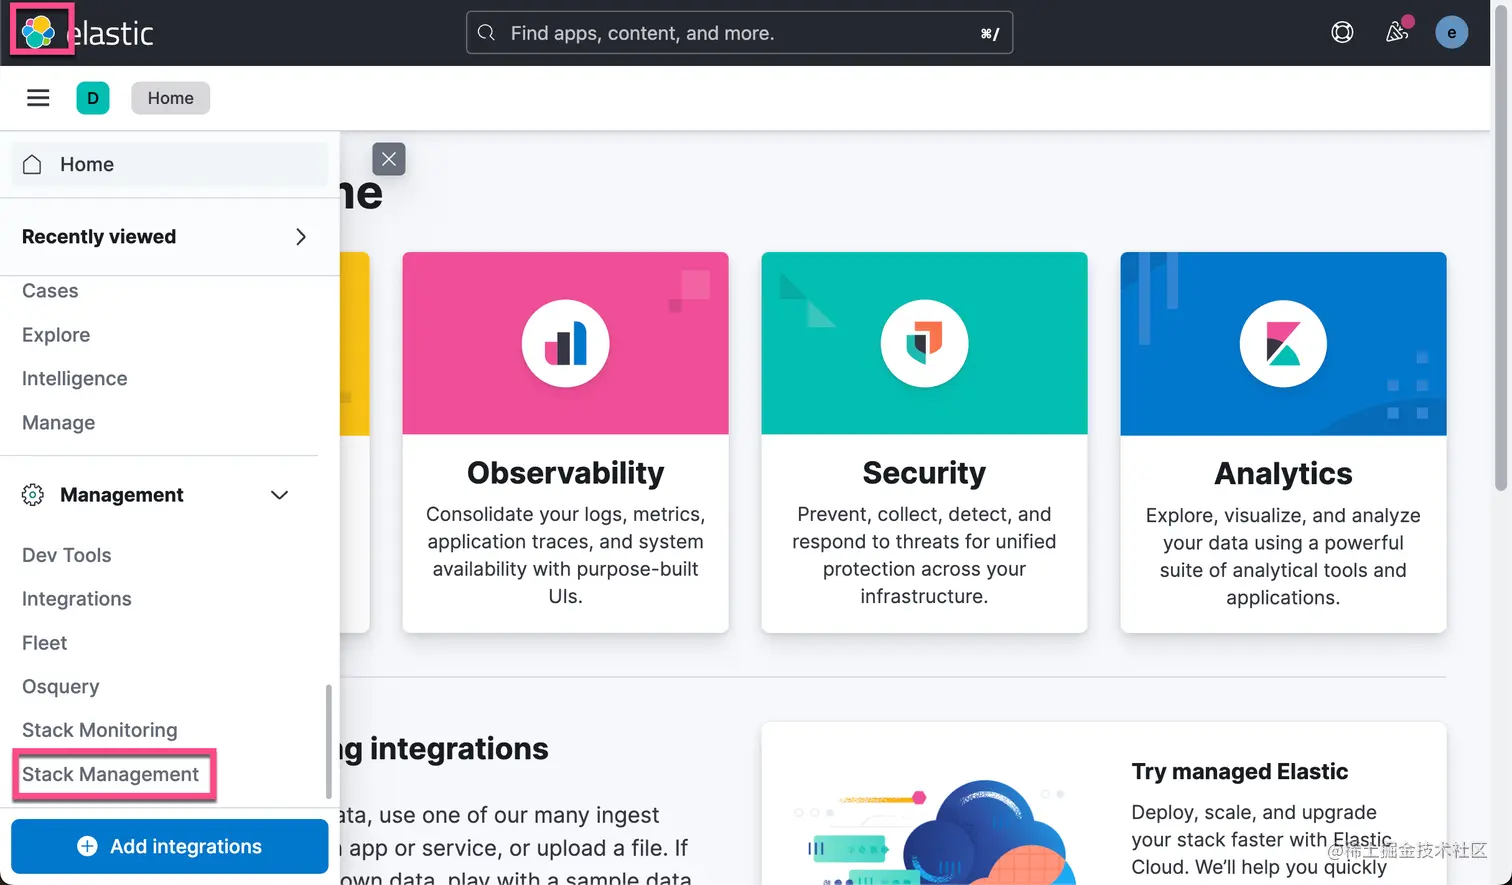This screenshot has width=1512, height=885.
Task: Click the plus icon on Add integrations
Action: point(87,846)
